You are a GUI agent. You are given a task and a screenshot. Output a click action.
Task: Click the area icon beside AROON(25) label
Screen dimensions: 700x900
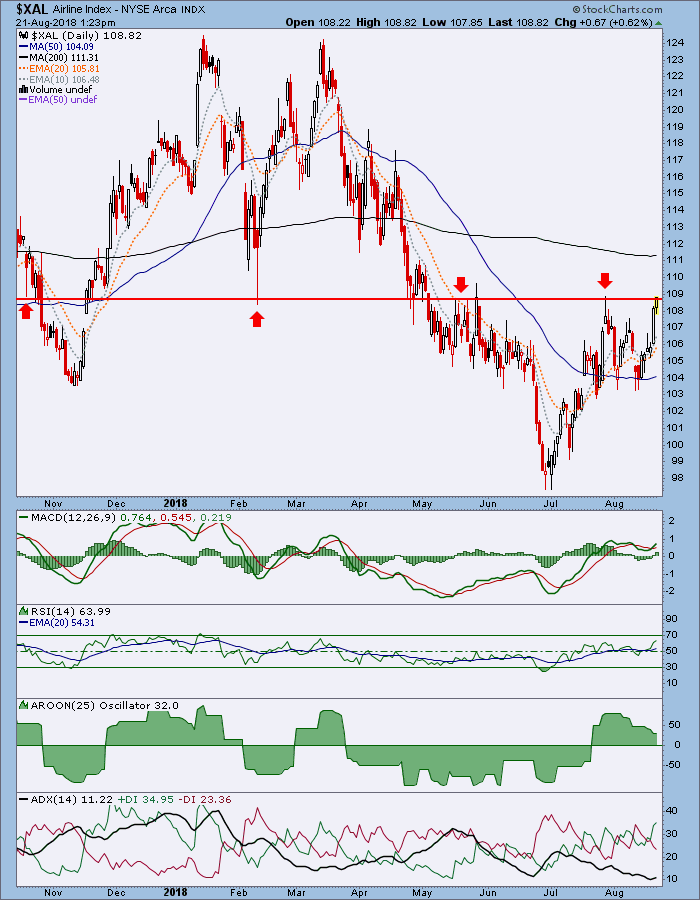click(x=23, y=705)
